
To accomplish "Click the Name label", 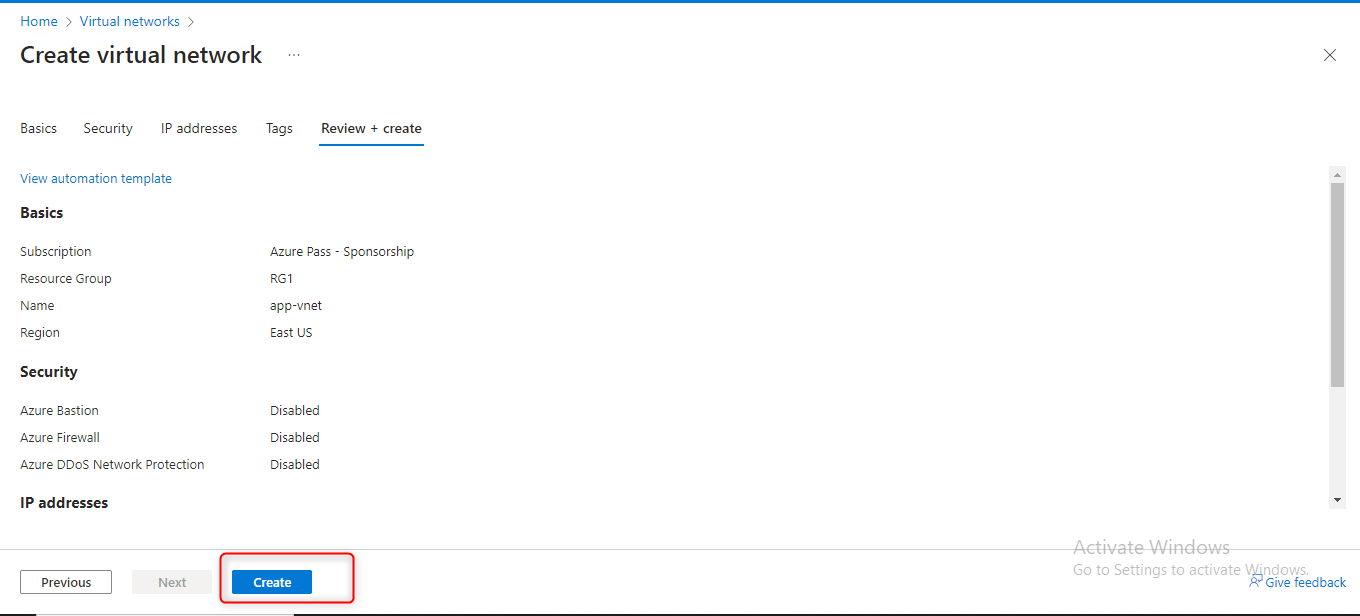I will [37, 305].
